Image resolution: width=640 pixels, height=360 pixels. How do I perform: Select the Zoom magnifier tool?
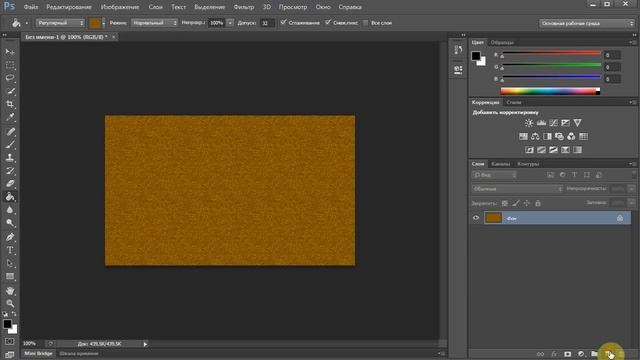point(10,303)
